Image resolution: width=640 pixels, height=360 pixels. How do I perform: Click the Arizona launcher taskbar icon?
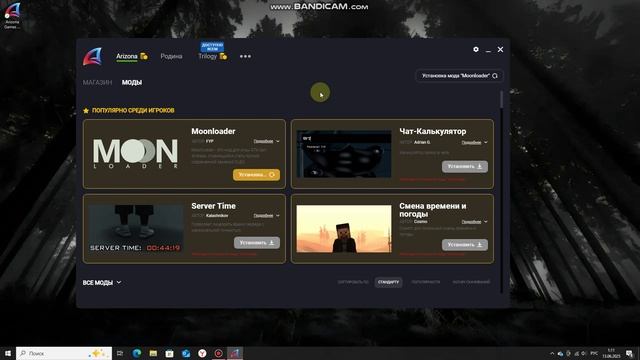235,353
